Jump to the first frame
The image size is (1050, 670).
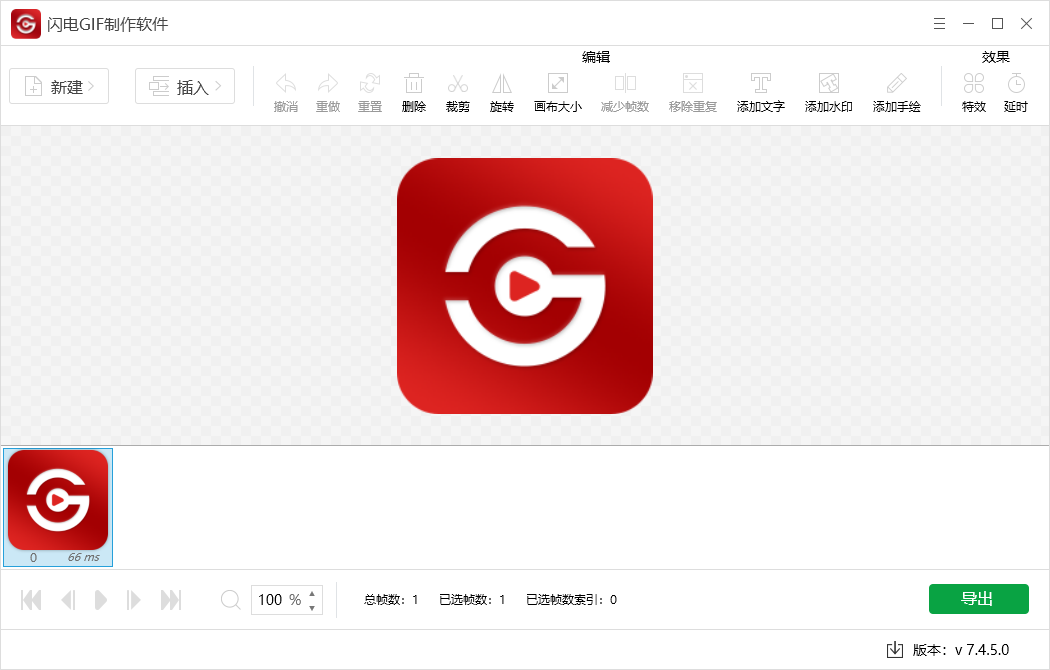31,600
